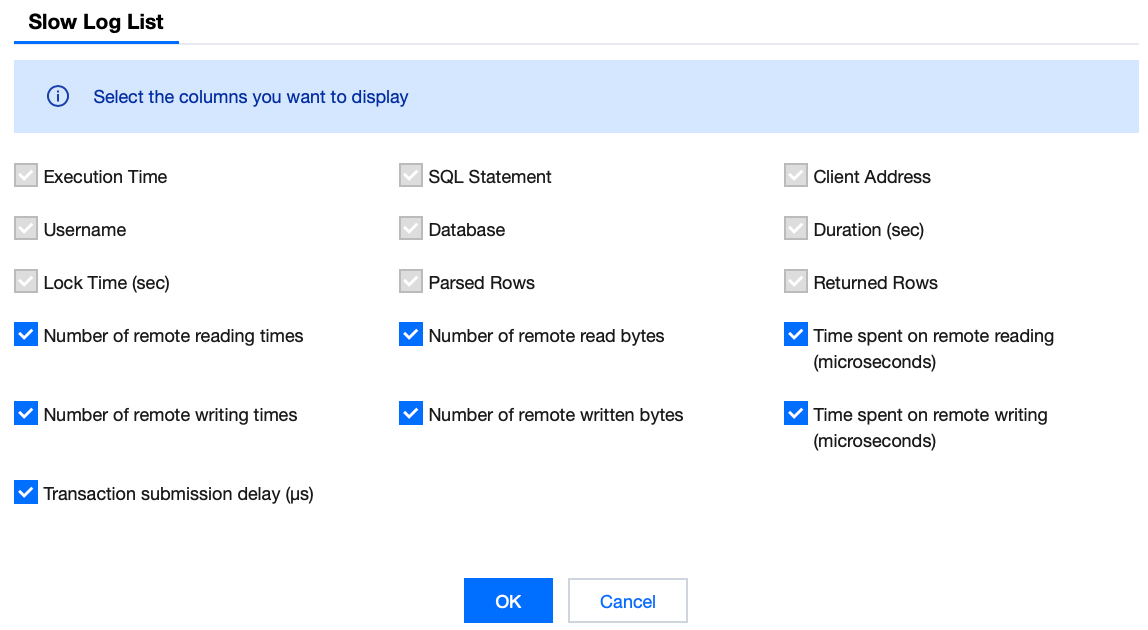Uncheck Number of remote writing times
Screen dimensions: 1148x630
click(26, 413)
